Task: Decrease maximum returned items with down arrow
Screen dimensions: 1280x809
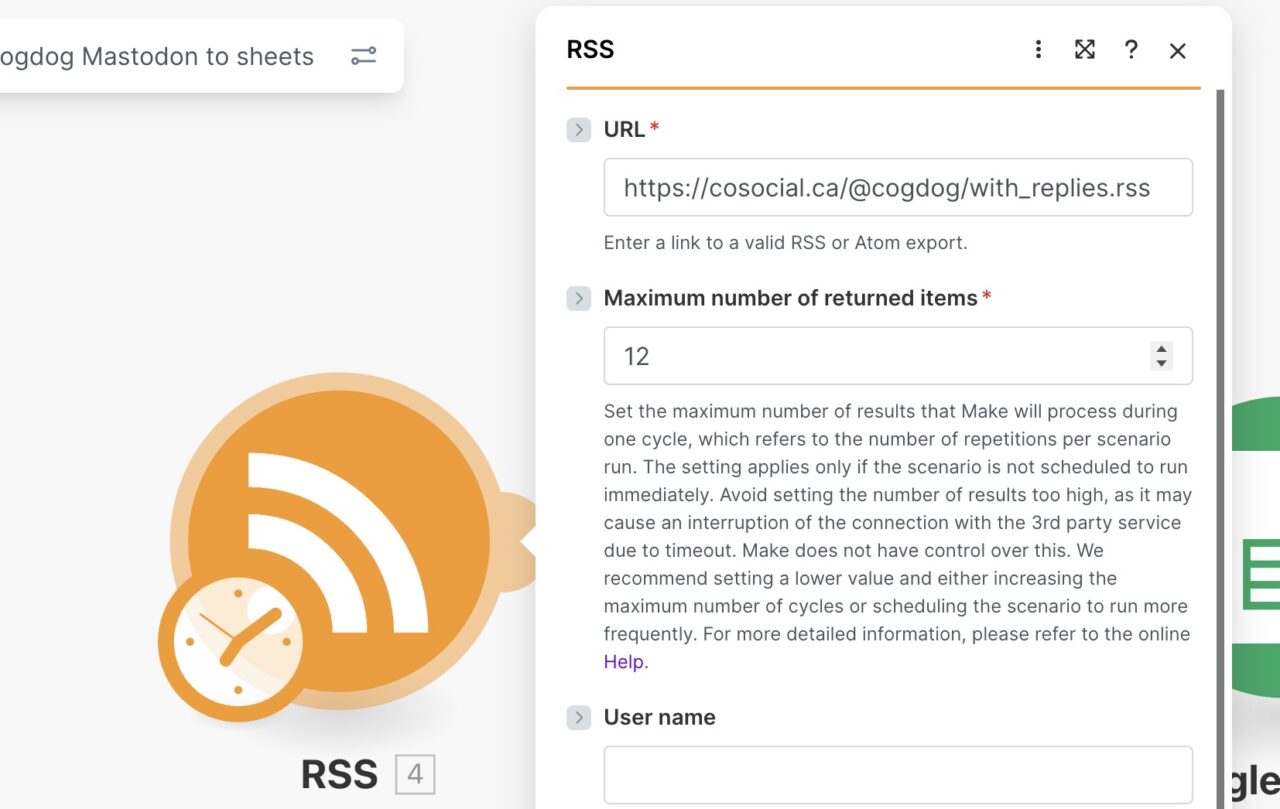Action: point(1161,363)
